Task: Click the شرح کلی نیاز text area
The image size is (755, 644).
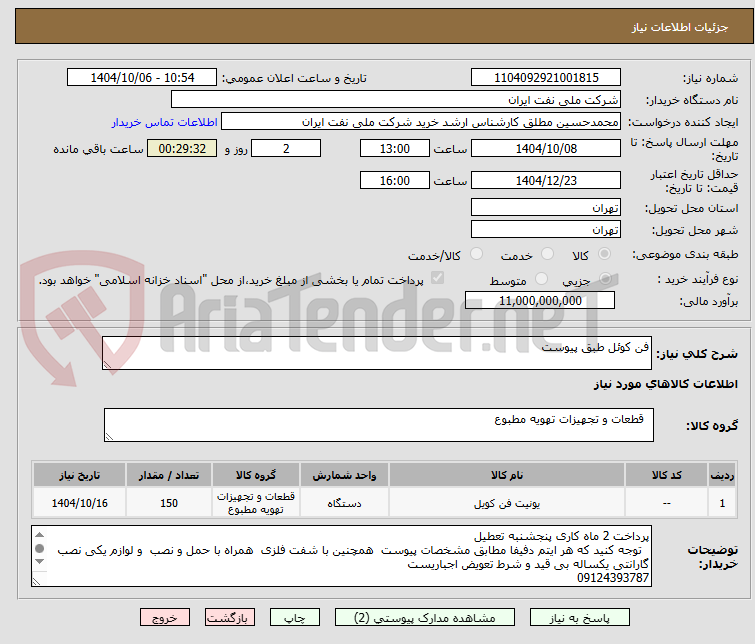Action: 377,353
